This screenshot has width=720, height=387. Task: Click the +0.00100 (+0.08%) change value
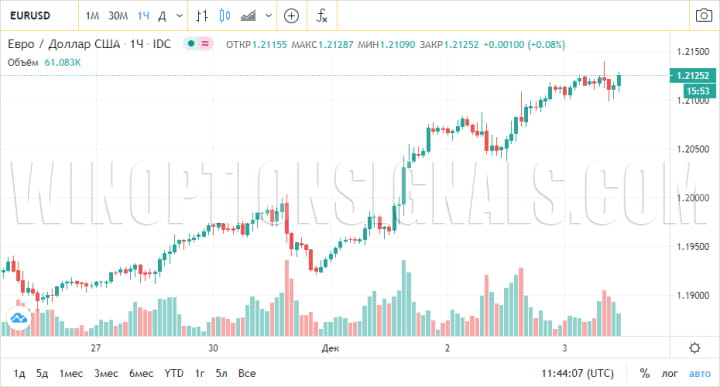click(524, 45)
